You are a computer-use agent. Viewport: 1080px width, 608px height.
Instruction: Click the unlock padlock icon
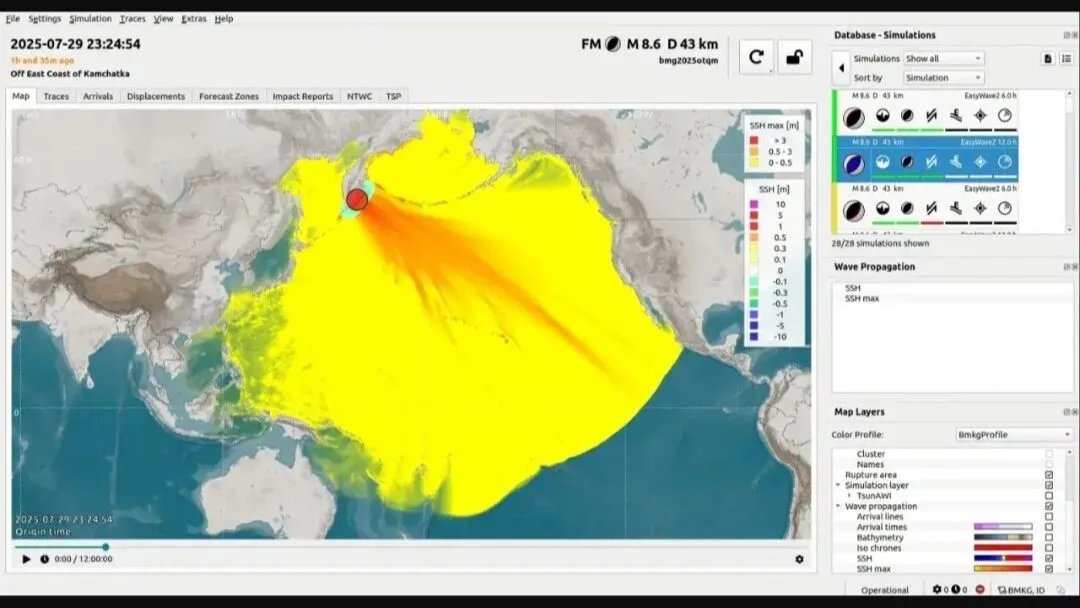click(x=794, y=57)
